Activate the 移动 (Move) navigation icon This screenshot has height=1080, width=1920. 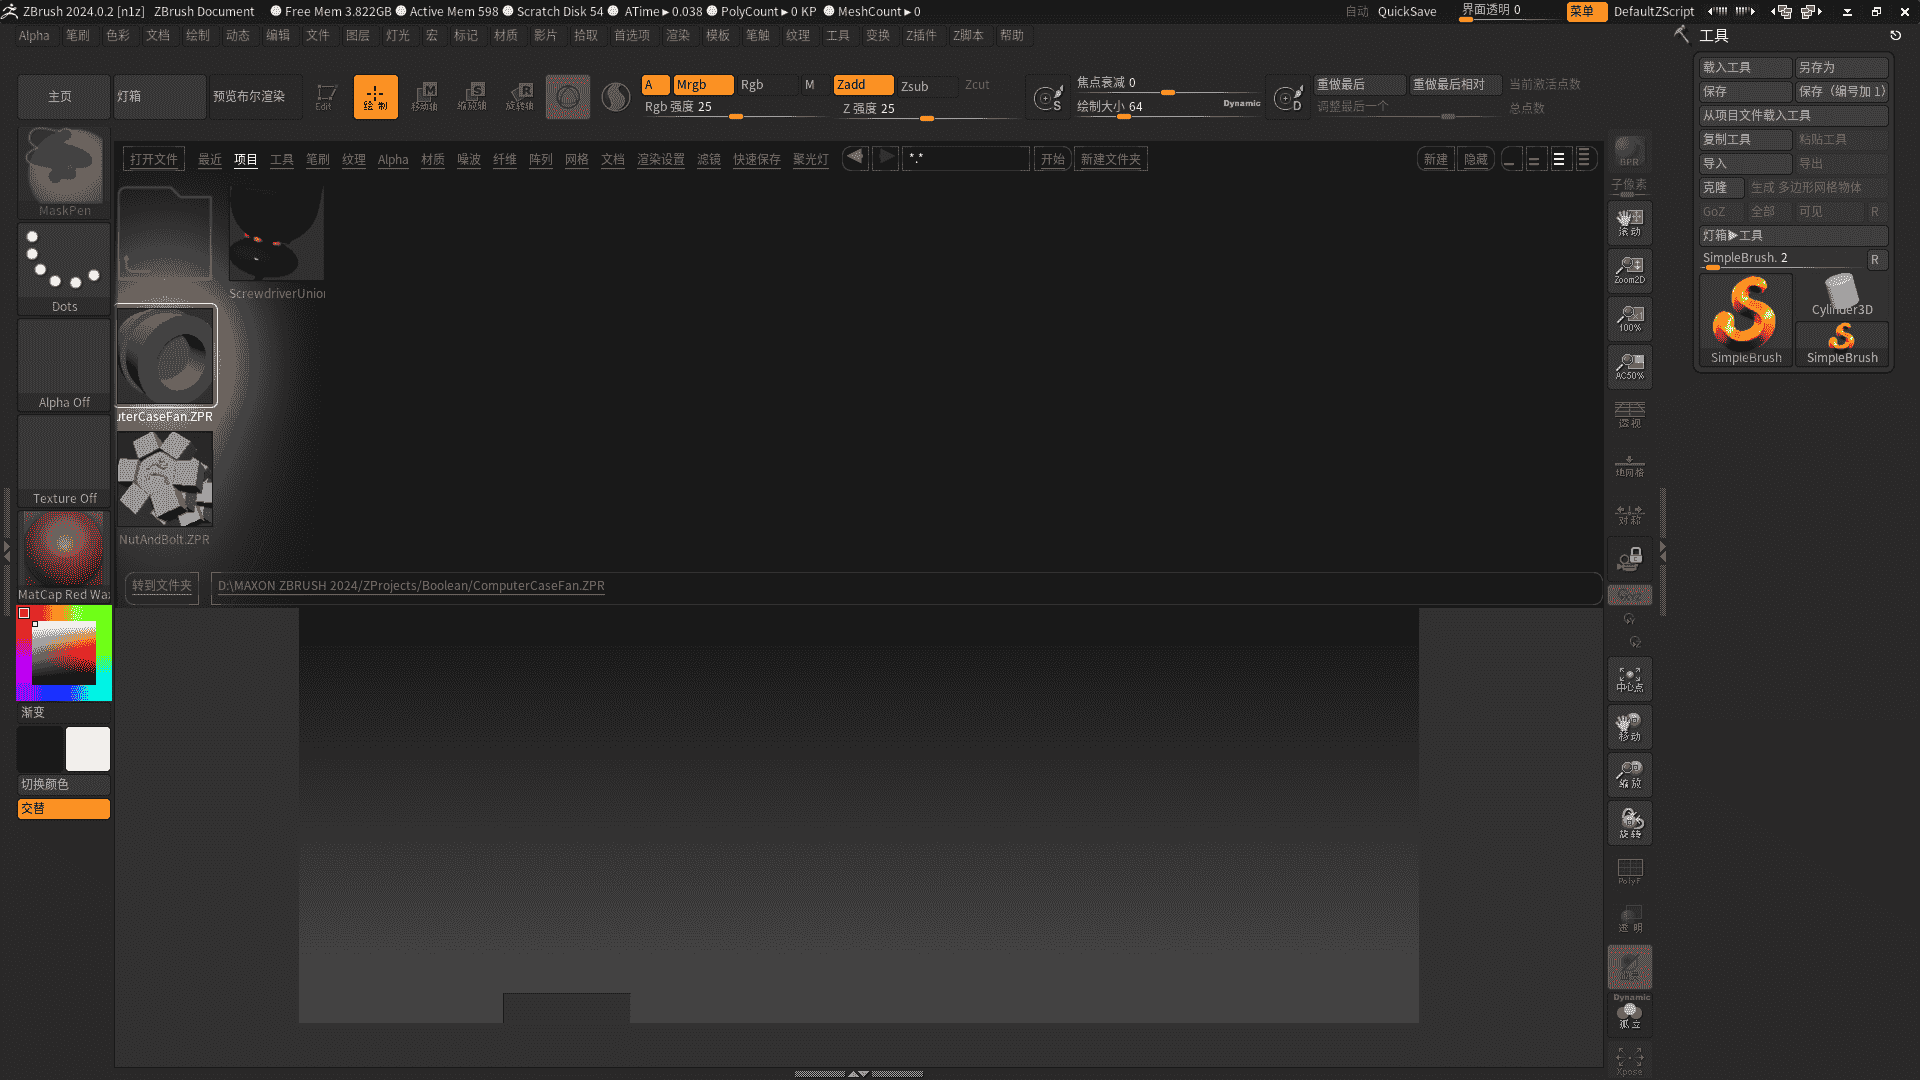(x=1629, y=727)
